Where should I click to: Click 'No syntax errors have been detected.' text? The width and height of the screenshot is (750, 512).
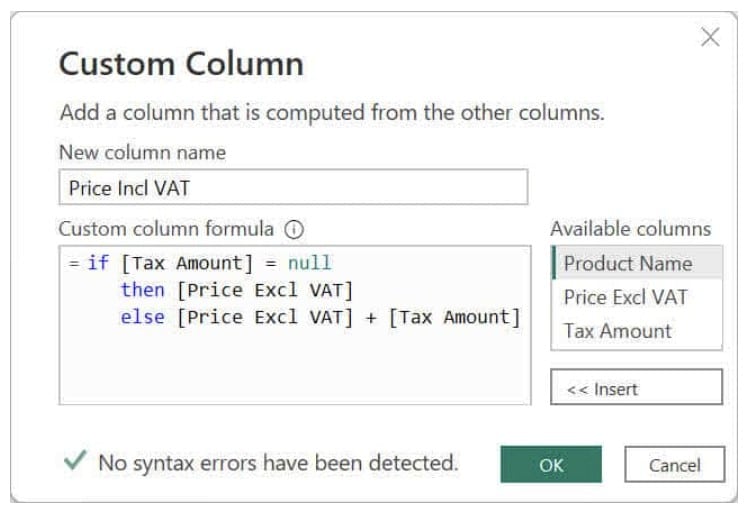coord(278,463)
